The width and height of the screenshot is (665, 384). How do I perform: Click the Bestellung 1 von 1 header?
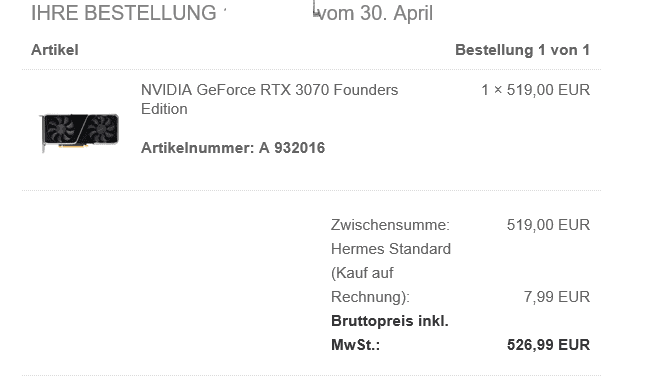point(522,50)
